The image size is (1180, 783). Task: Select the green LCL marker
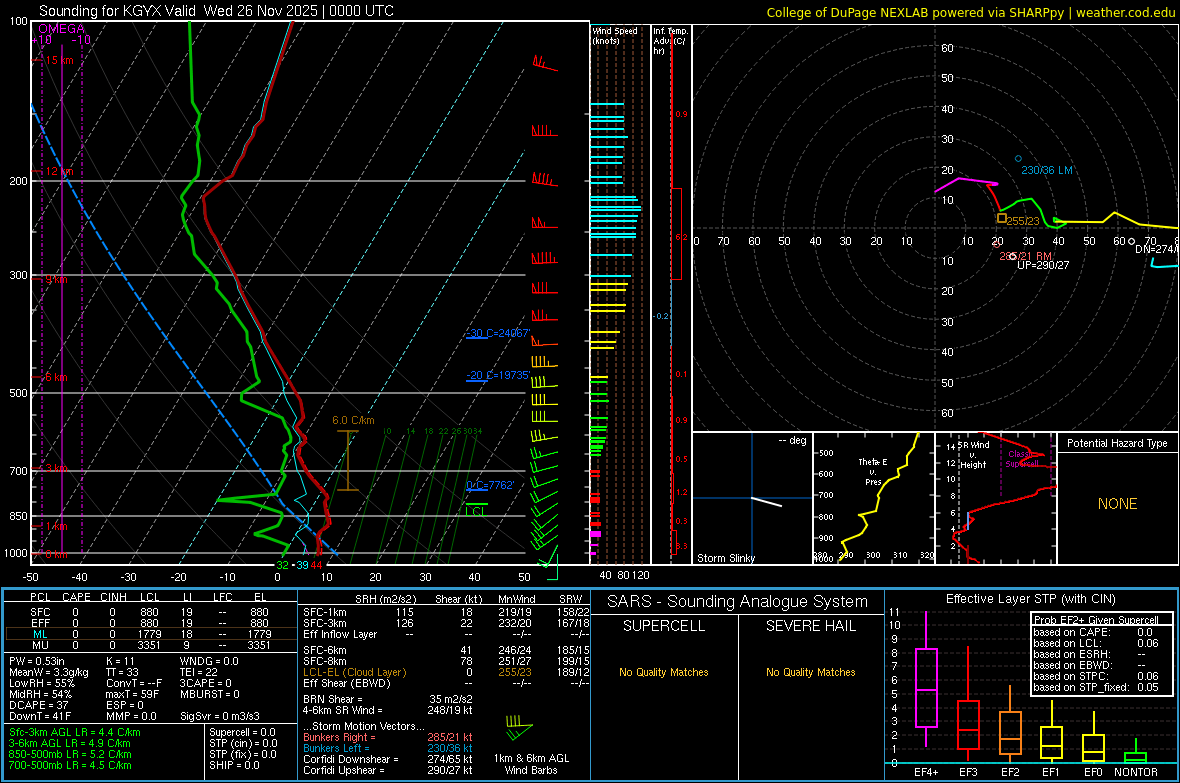click(x=476, y=510)
